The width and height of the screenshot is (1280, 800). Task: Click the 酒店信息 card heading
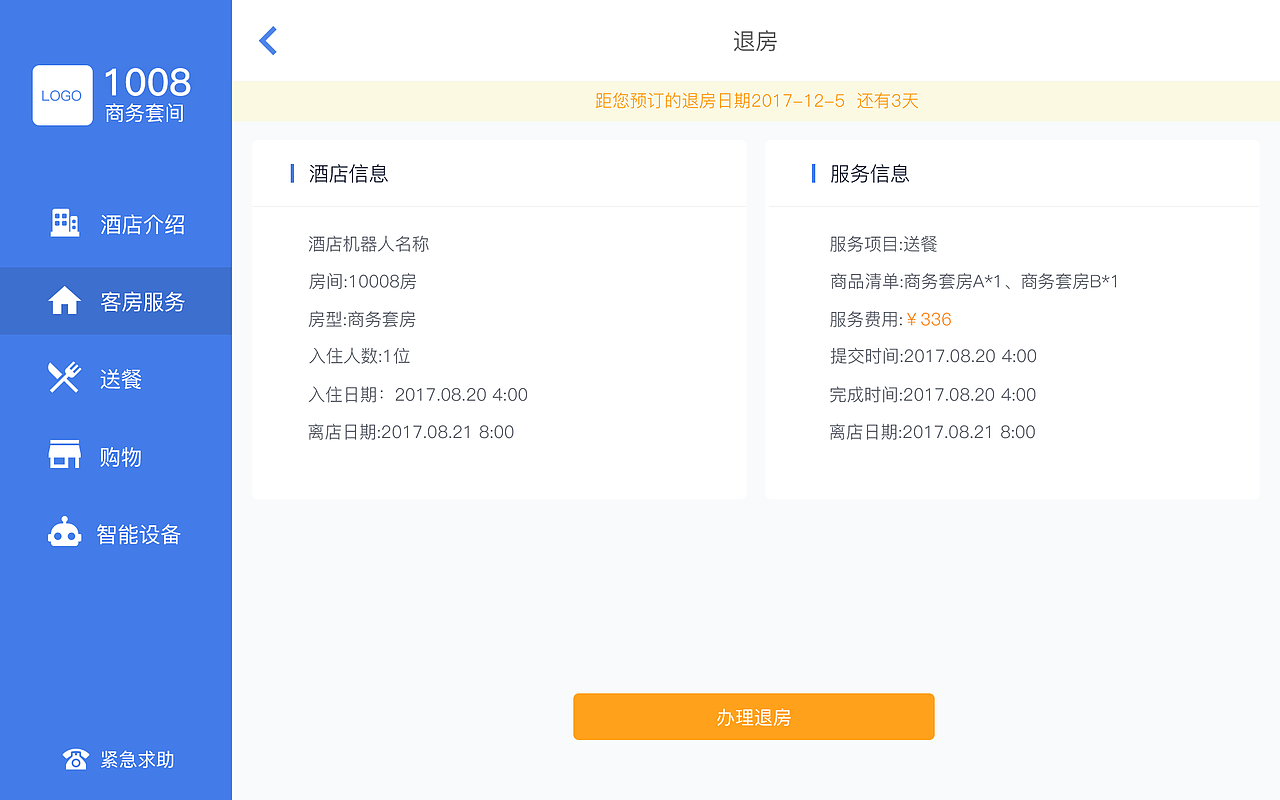[x=348, y=174]
